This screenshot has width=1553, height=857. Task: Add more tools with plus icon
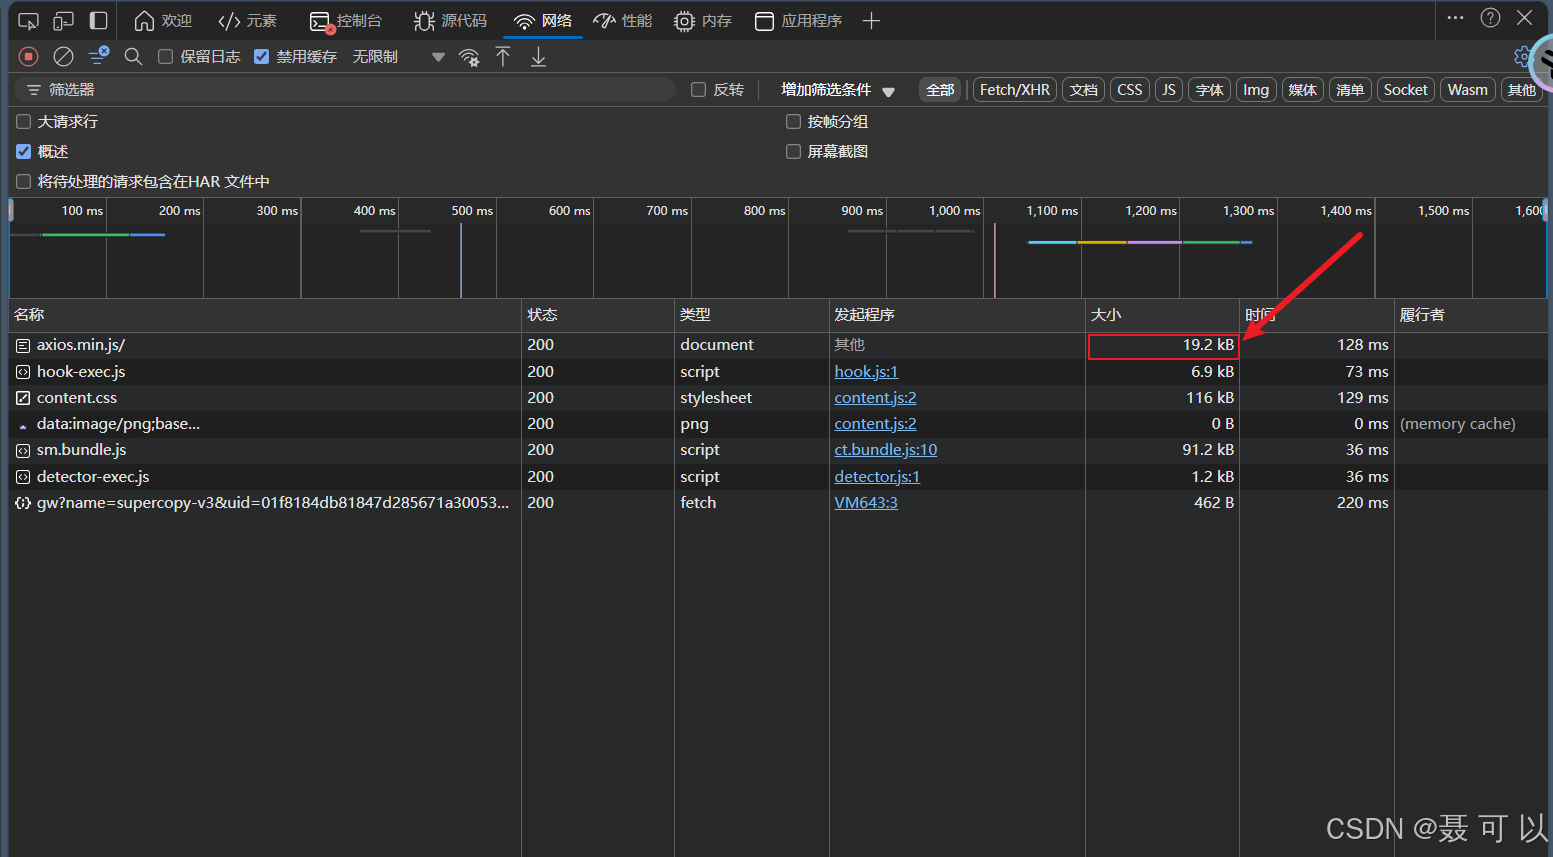click(x=871, y=21)
